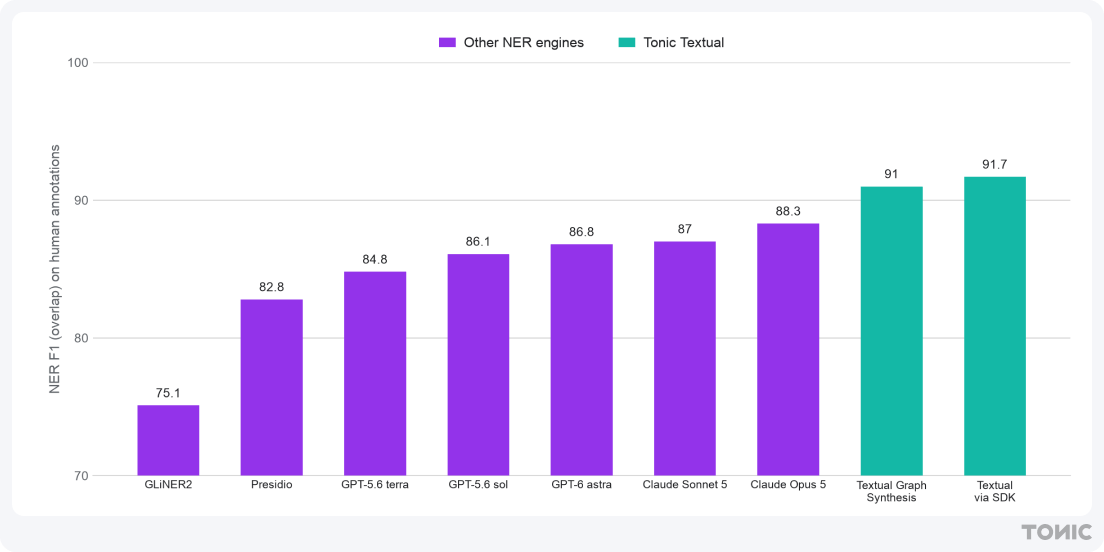Click the 82.8 value label
The image size is (1104, 552).
point(272,287)
